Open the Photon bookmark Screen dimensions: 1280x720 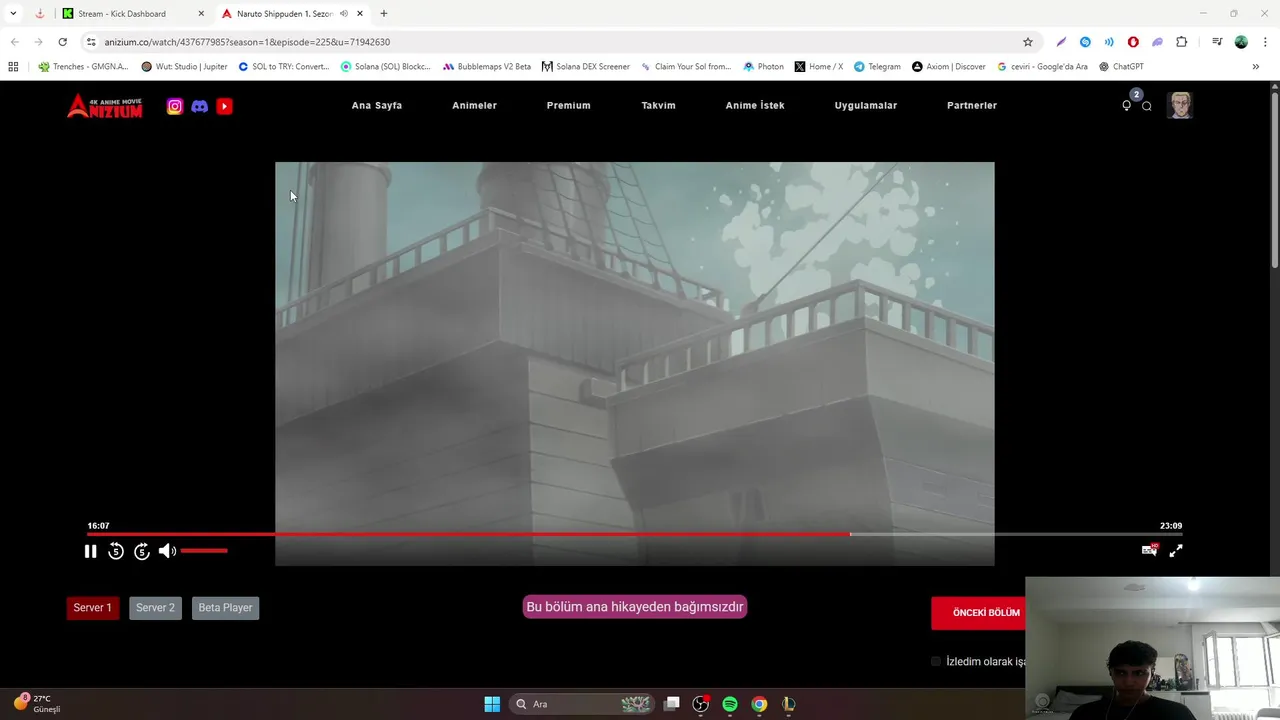point(764,67)
